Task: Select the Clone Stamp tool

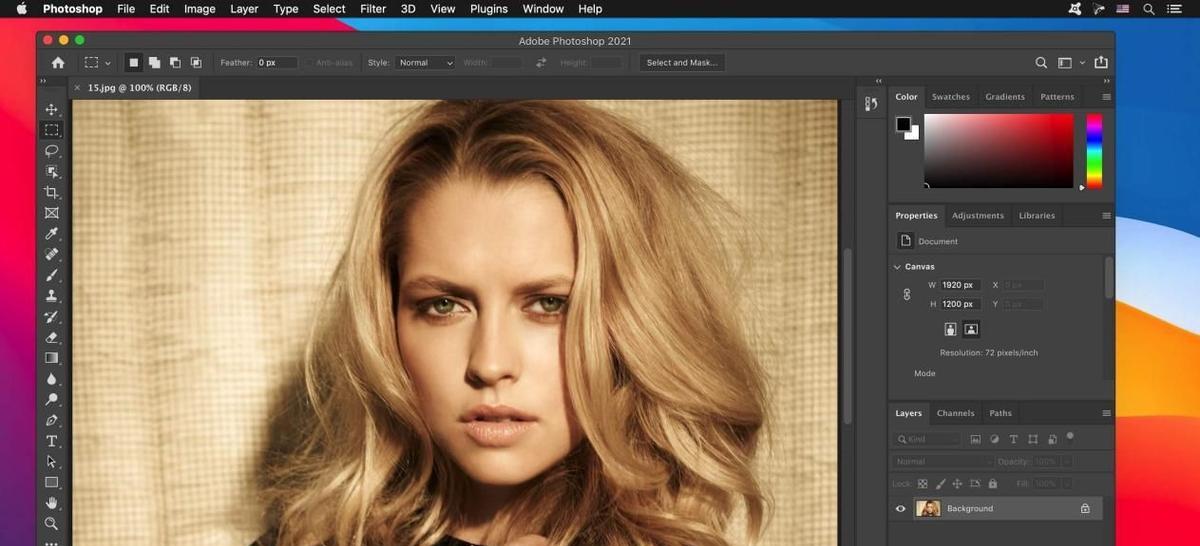Action: click(x=52, y=296)
